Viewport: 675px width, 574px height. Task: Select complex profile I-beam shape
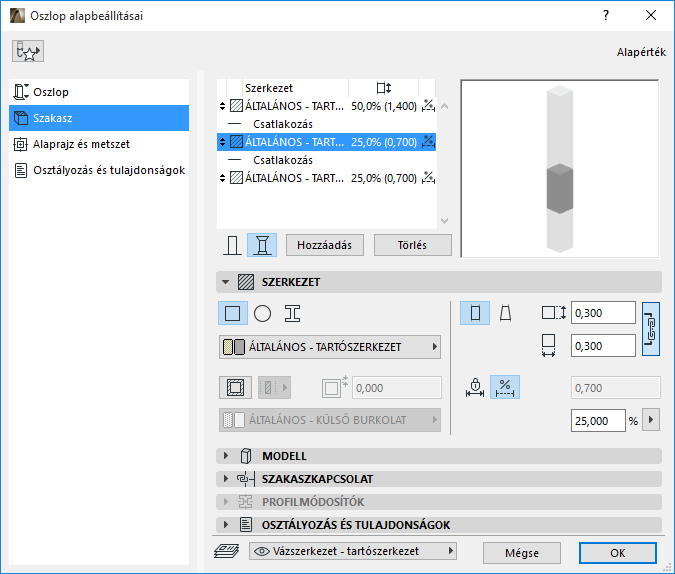coord(292,313)
